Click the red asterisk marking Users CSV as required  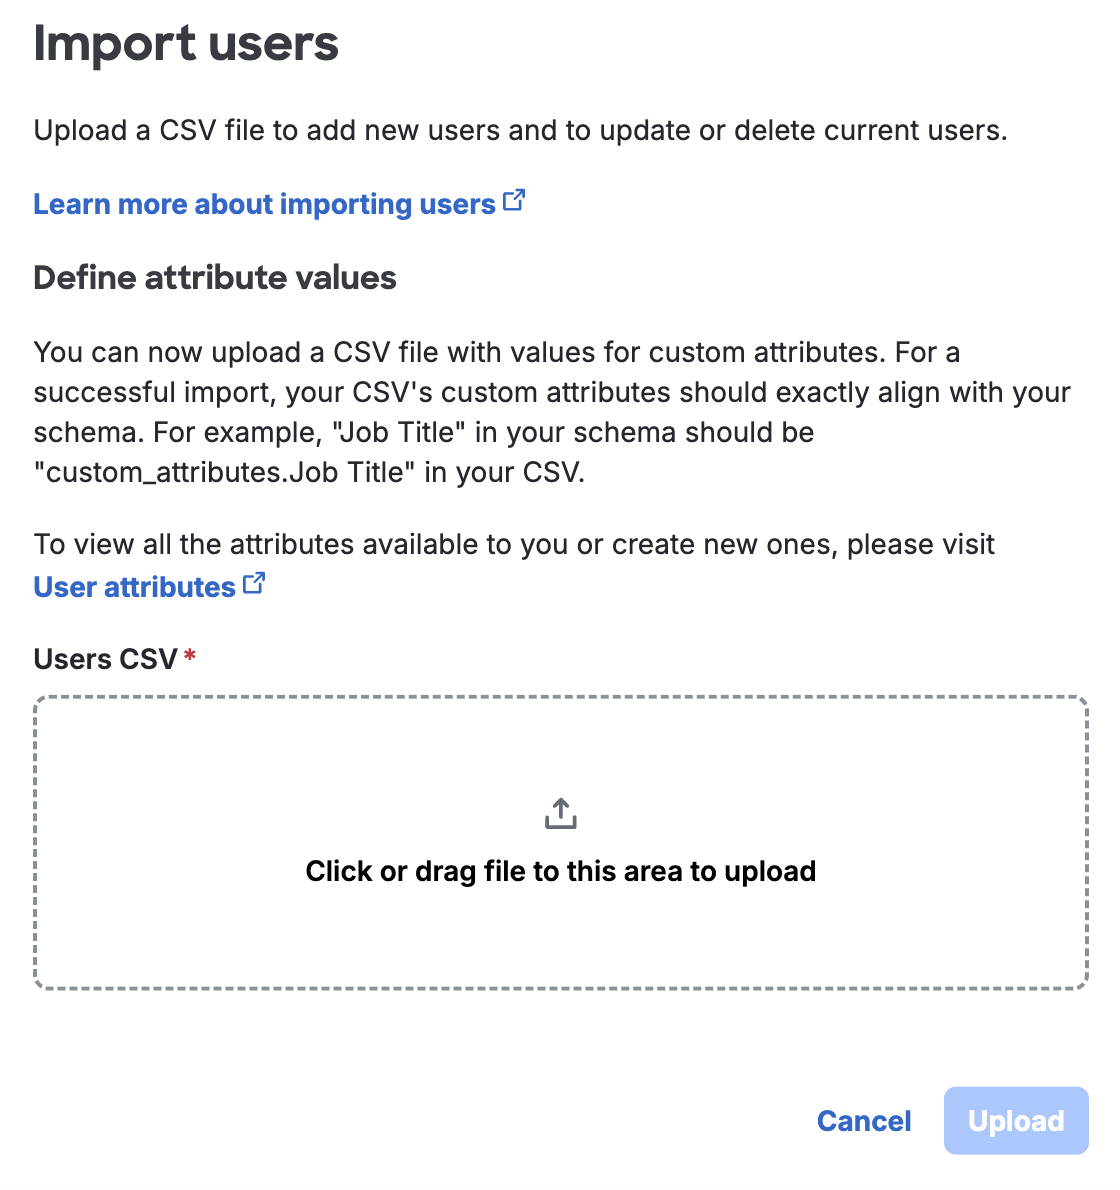click(x=190, y=654)
